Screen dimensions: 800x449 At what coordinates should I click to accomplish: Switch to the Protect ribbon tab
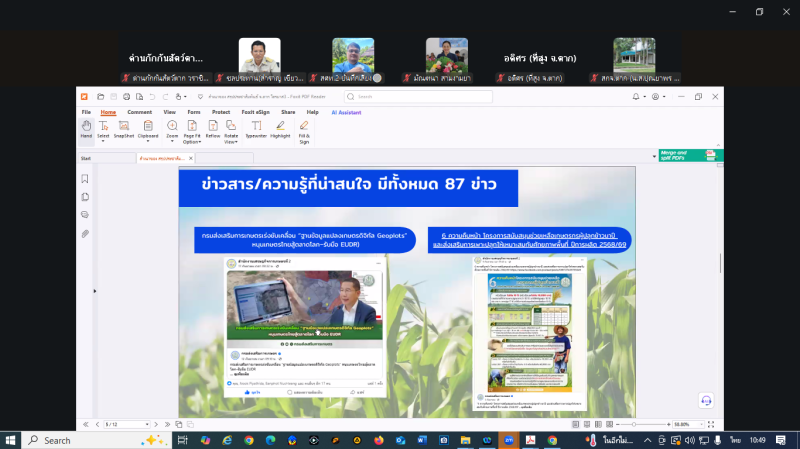point(221,112)
